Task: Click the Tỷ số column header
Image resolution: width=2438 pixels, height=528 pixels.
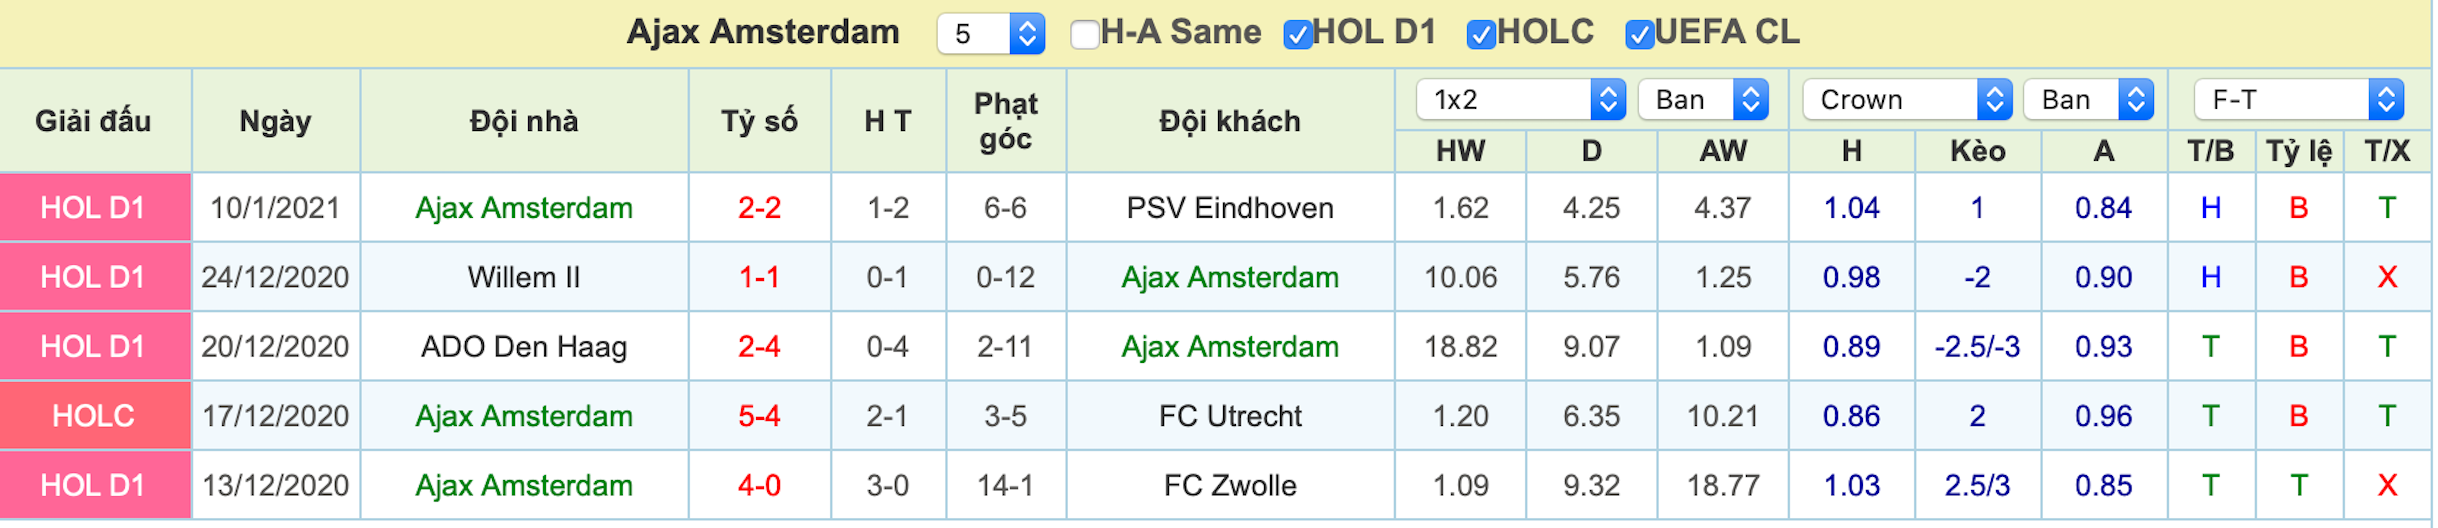Action: (759, 121)
